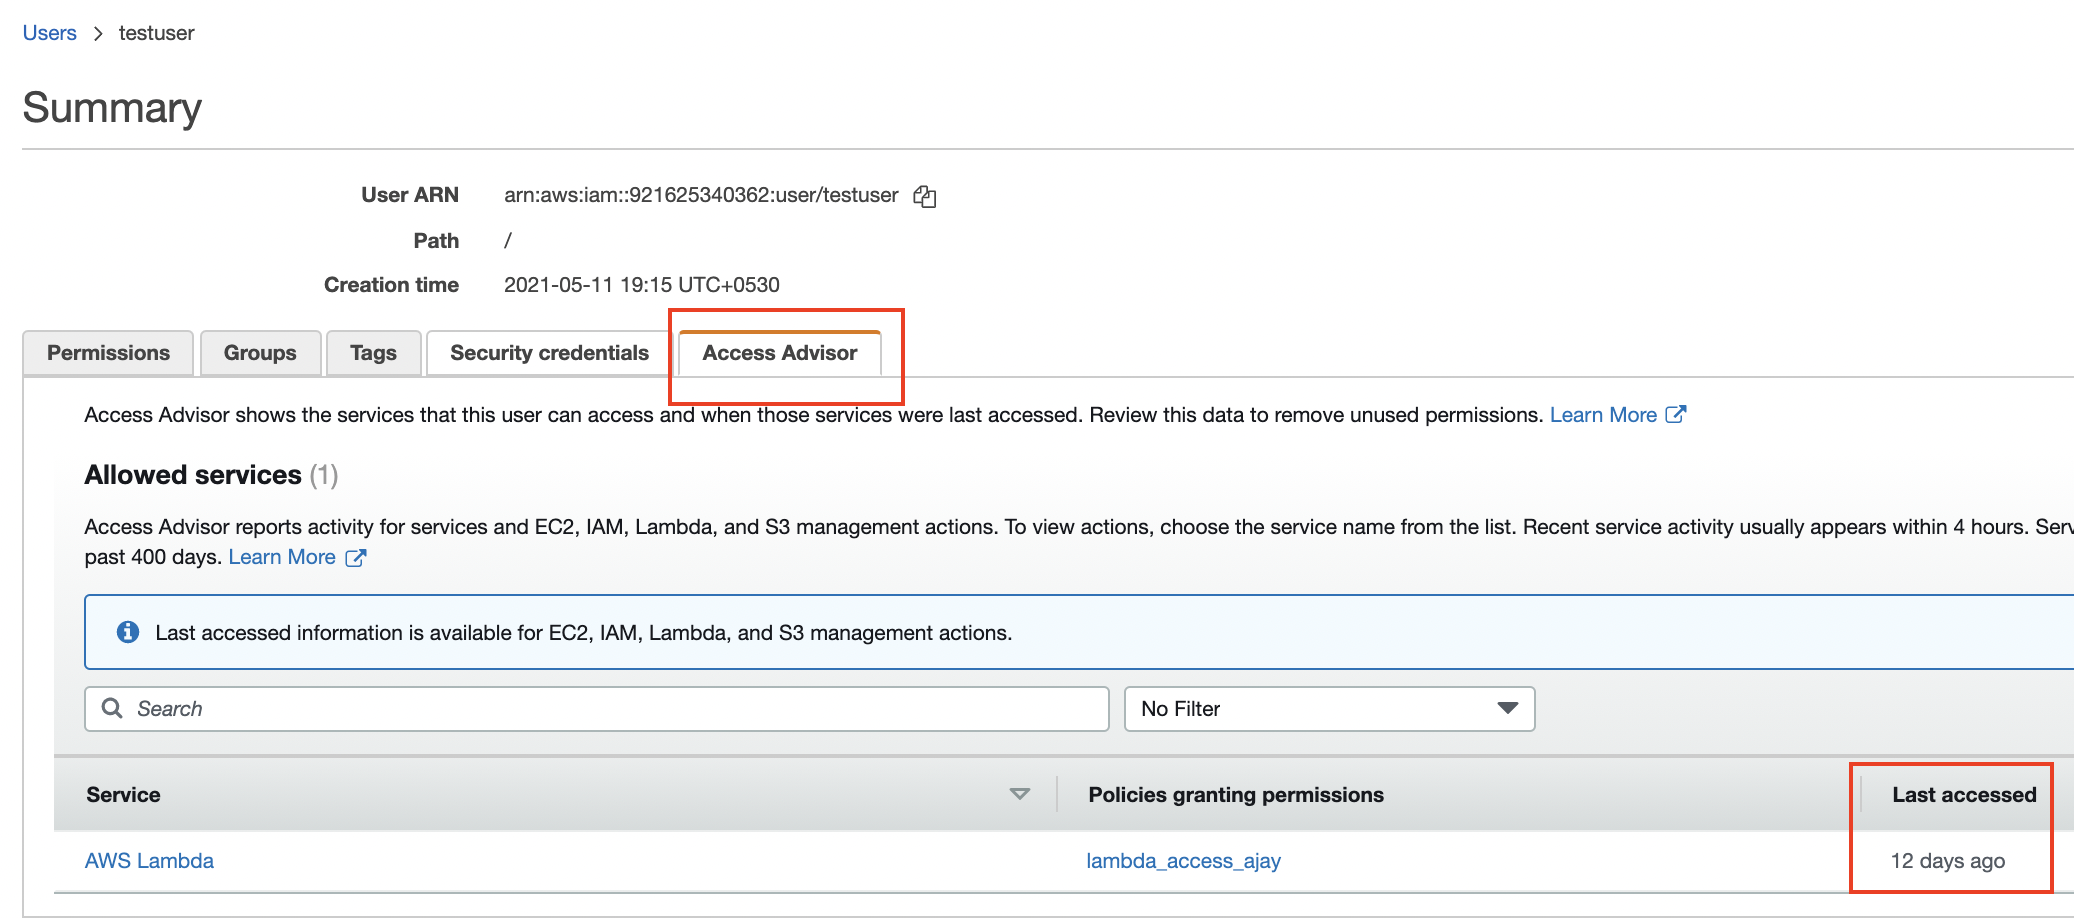Open the lambda_access_ajay policy link
This screenshot has width=2074, height=918.
[x=1183, y=860]
